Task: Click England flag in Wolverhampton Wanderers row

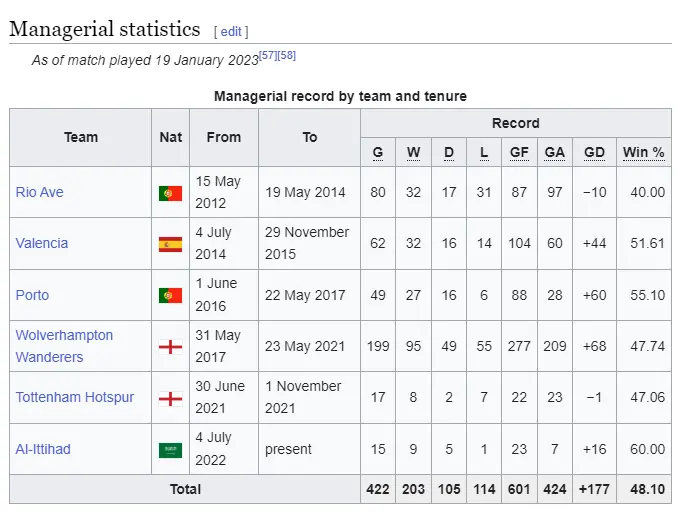Action: pyautogui.click(x=170, y=347)
